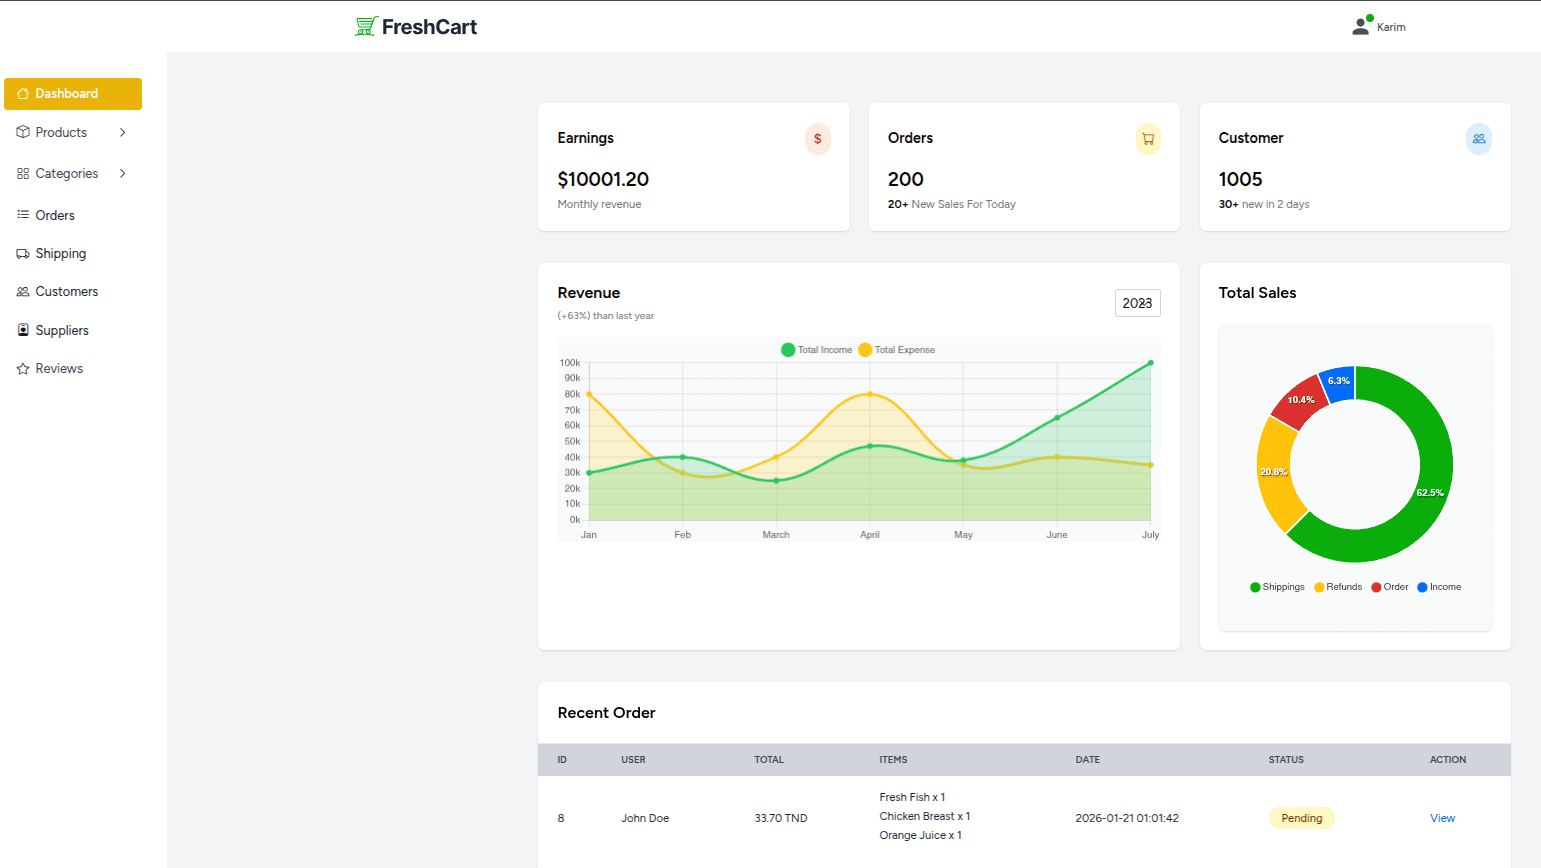Toggle the Total Expense legend item
Screen dimensions: 1541x868
897,350
